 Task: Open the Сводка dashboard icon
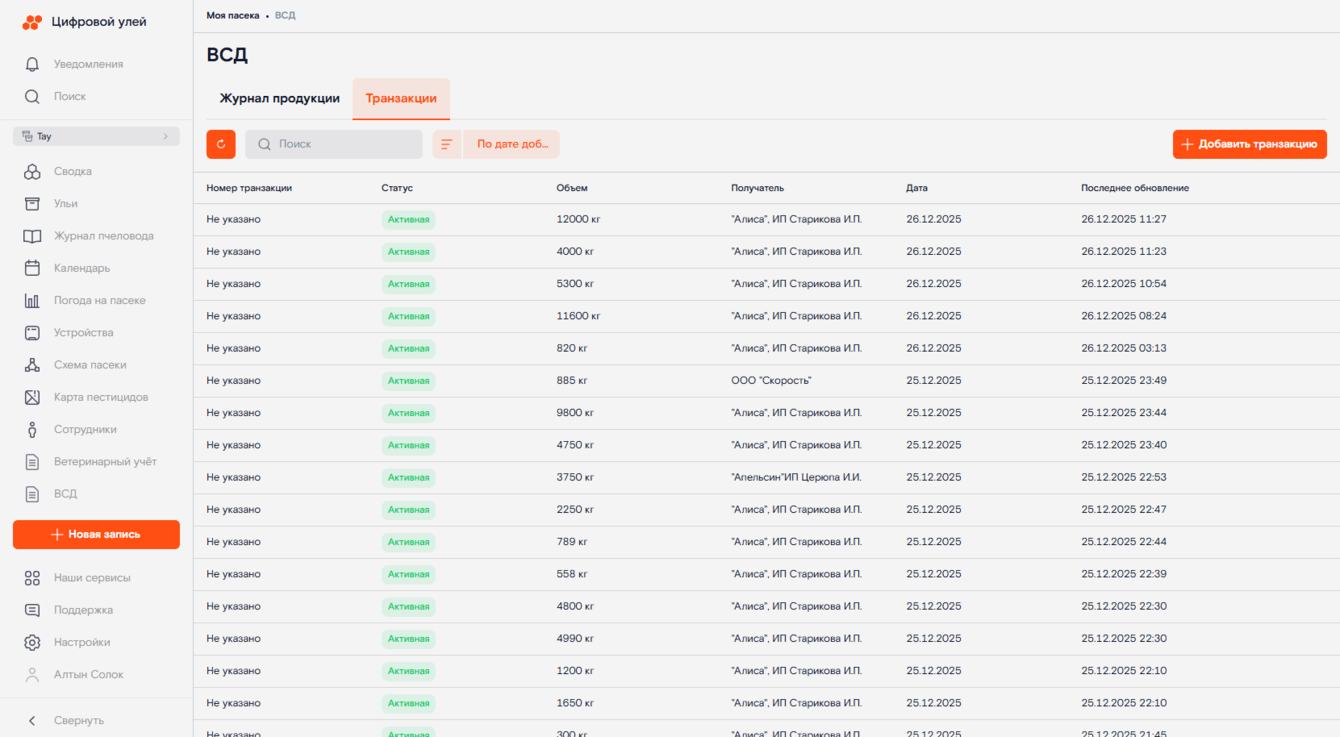tap(32, 172)
